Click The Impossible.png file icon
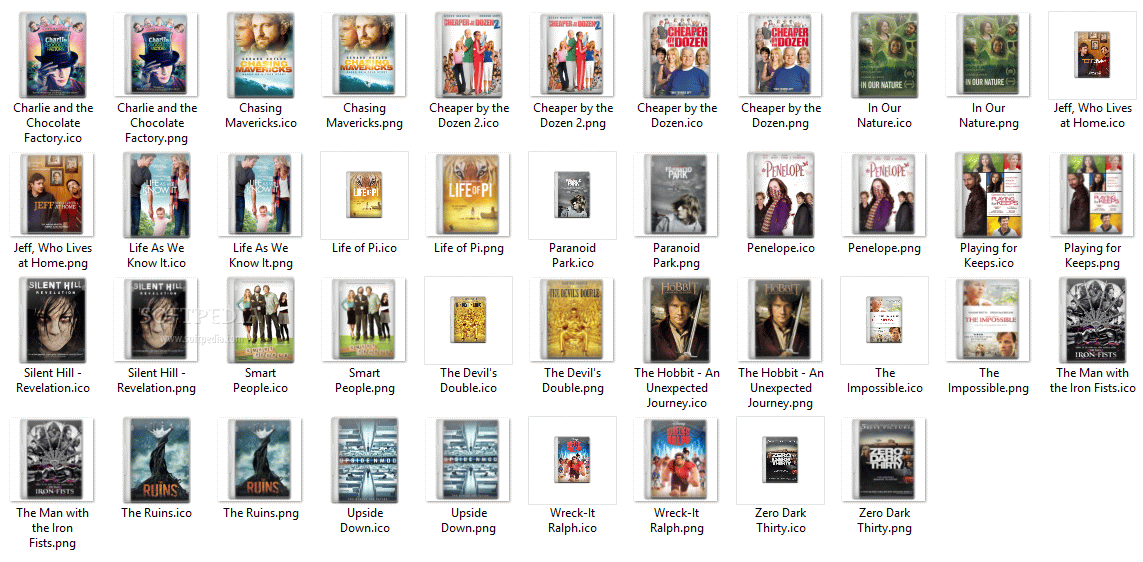Image resolution: width=1143 pixels, height=562 pixels. pyautogui.click(x=987, y=319)
